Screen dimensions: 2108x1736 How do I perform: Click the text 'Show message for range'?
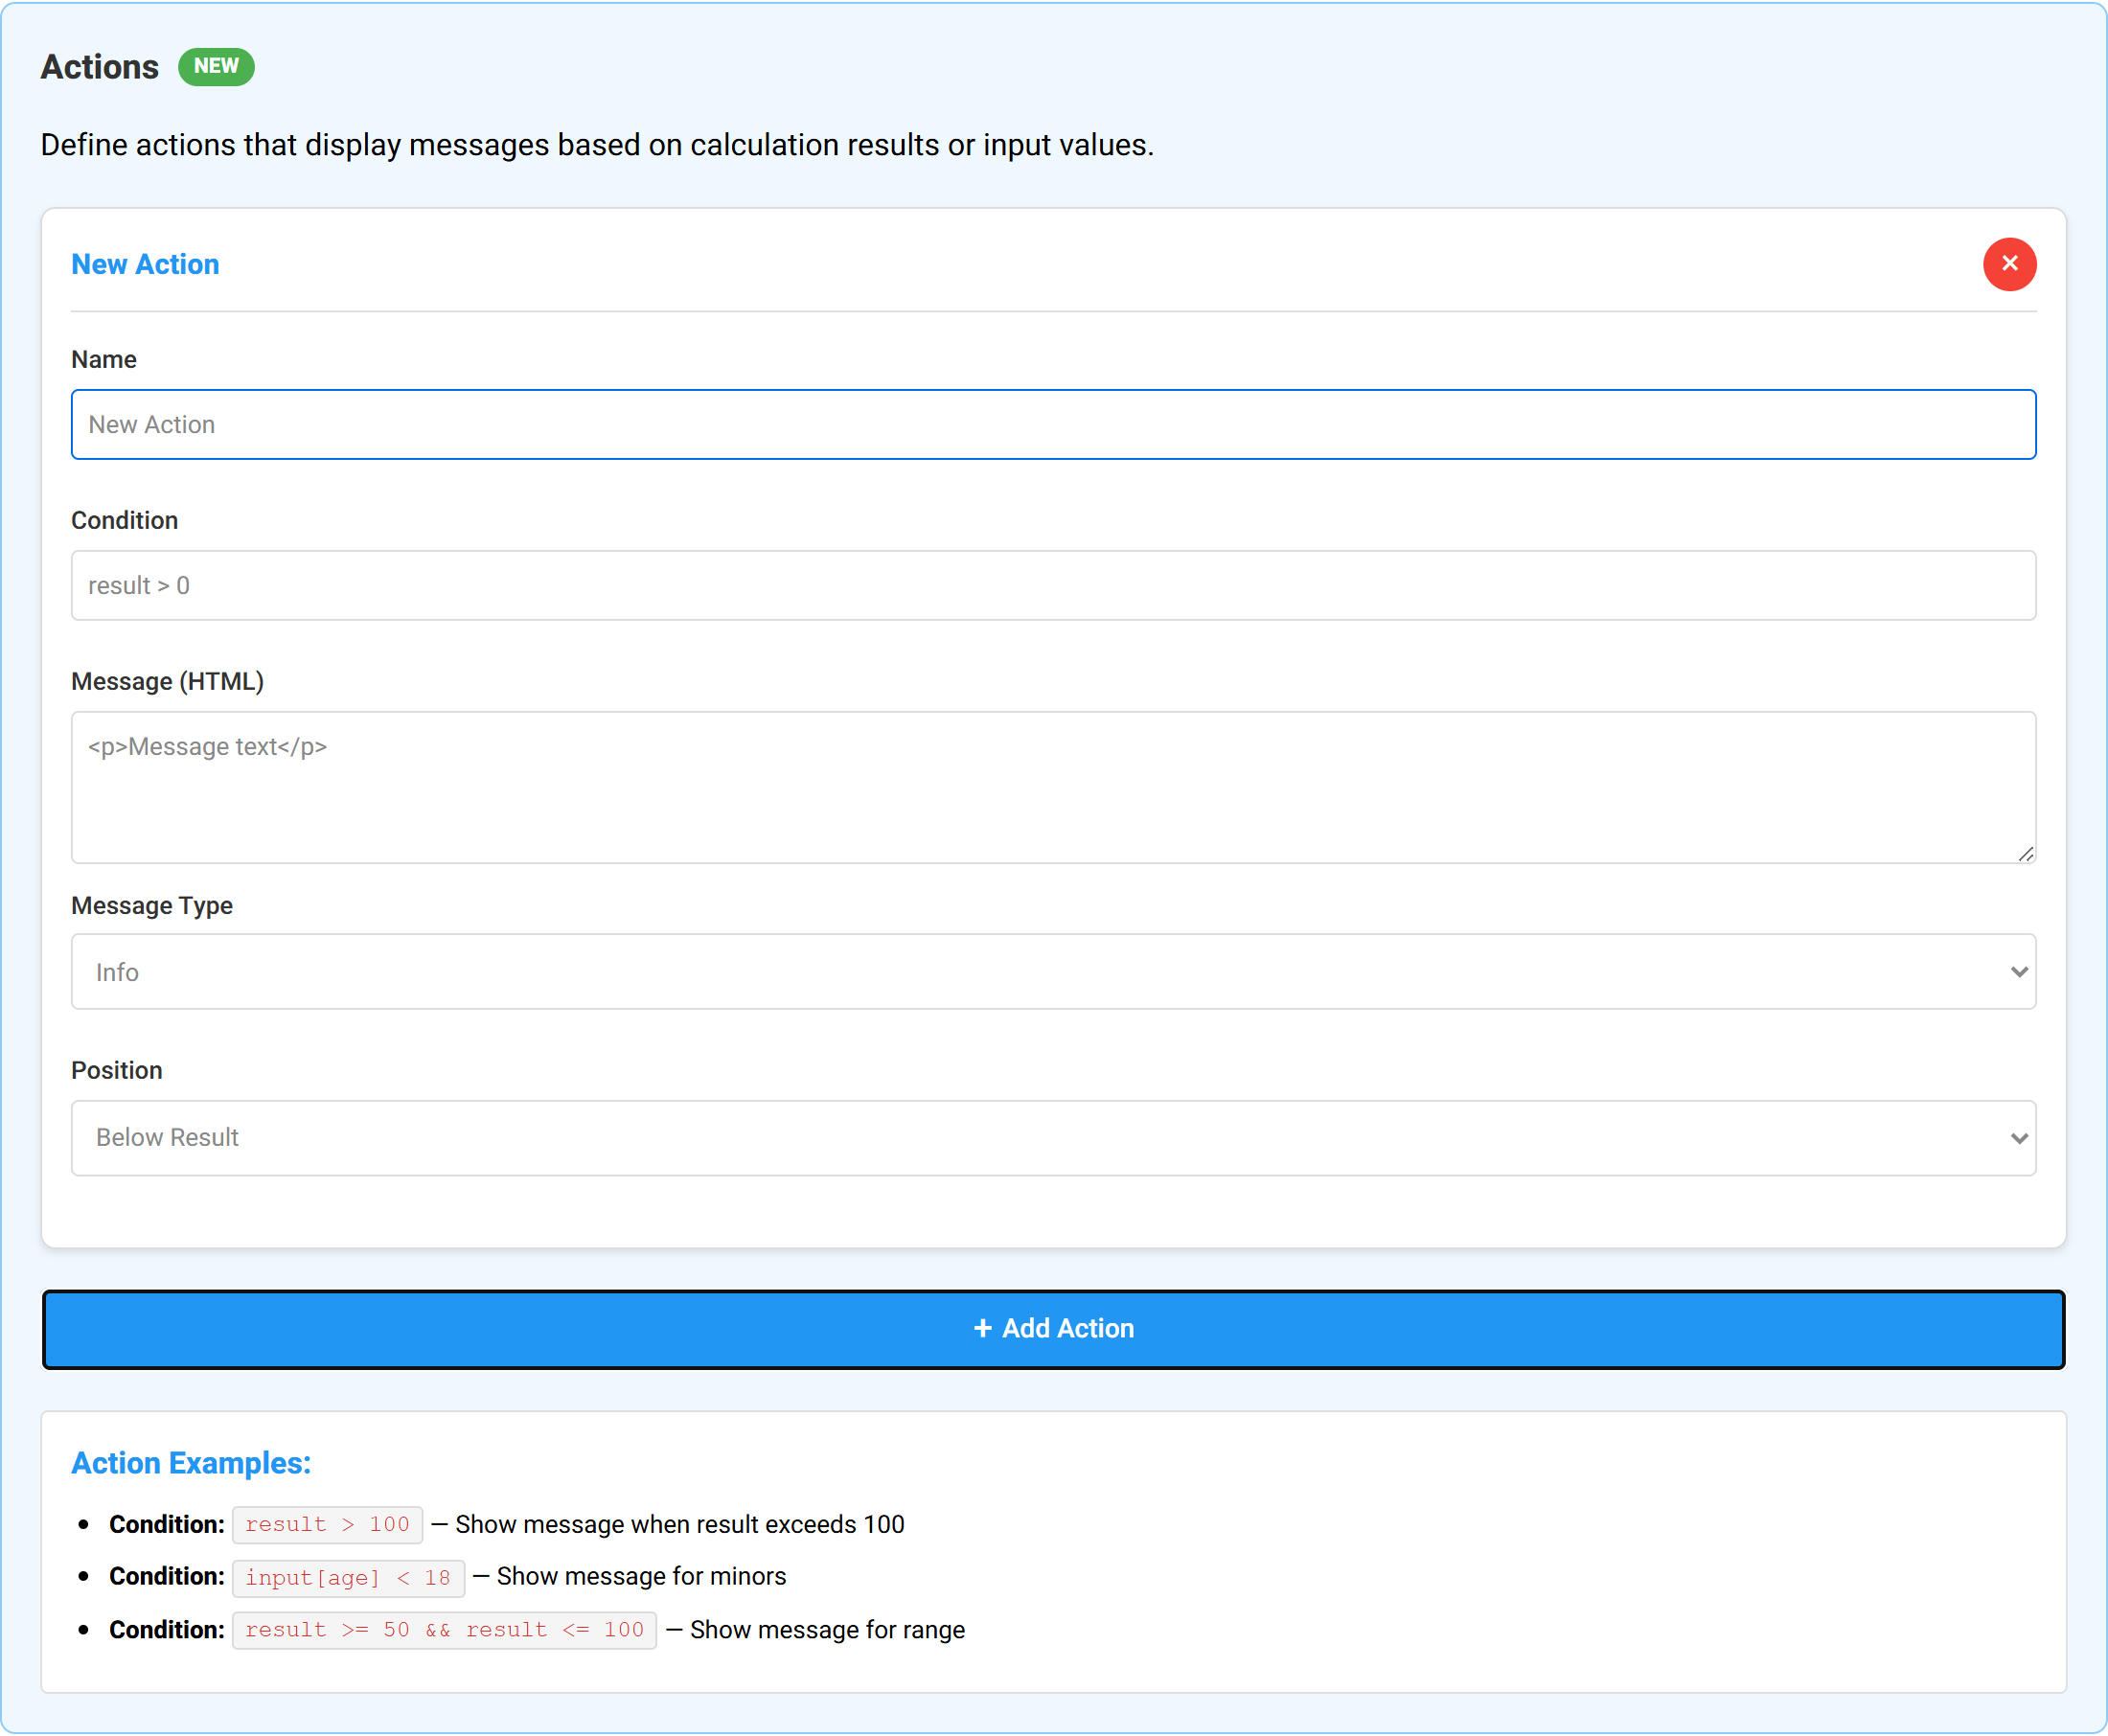[x=827, y=1631]
